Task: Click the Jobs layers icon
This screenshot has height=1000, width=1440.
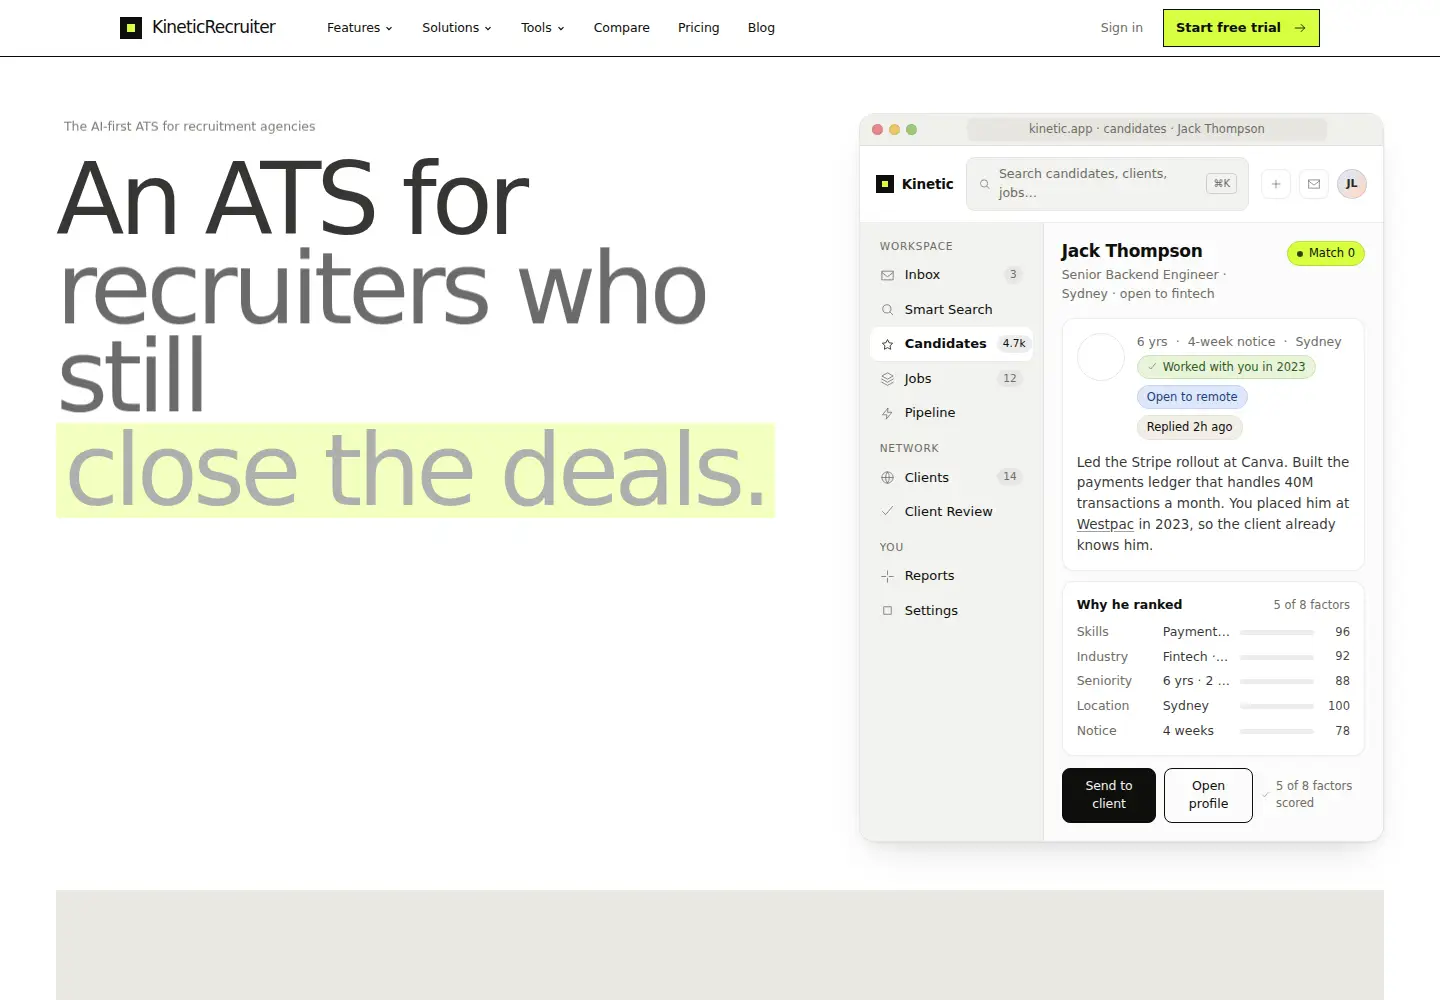Action: pyautogui.click(x=887, y=379)
